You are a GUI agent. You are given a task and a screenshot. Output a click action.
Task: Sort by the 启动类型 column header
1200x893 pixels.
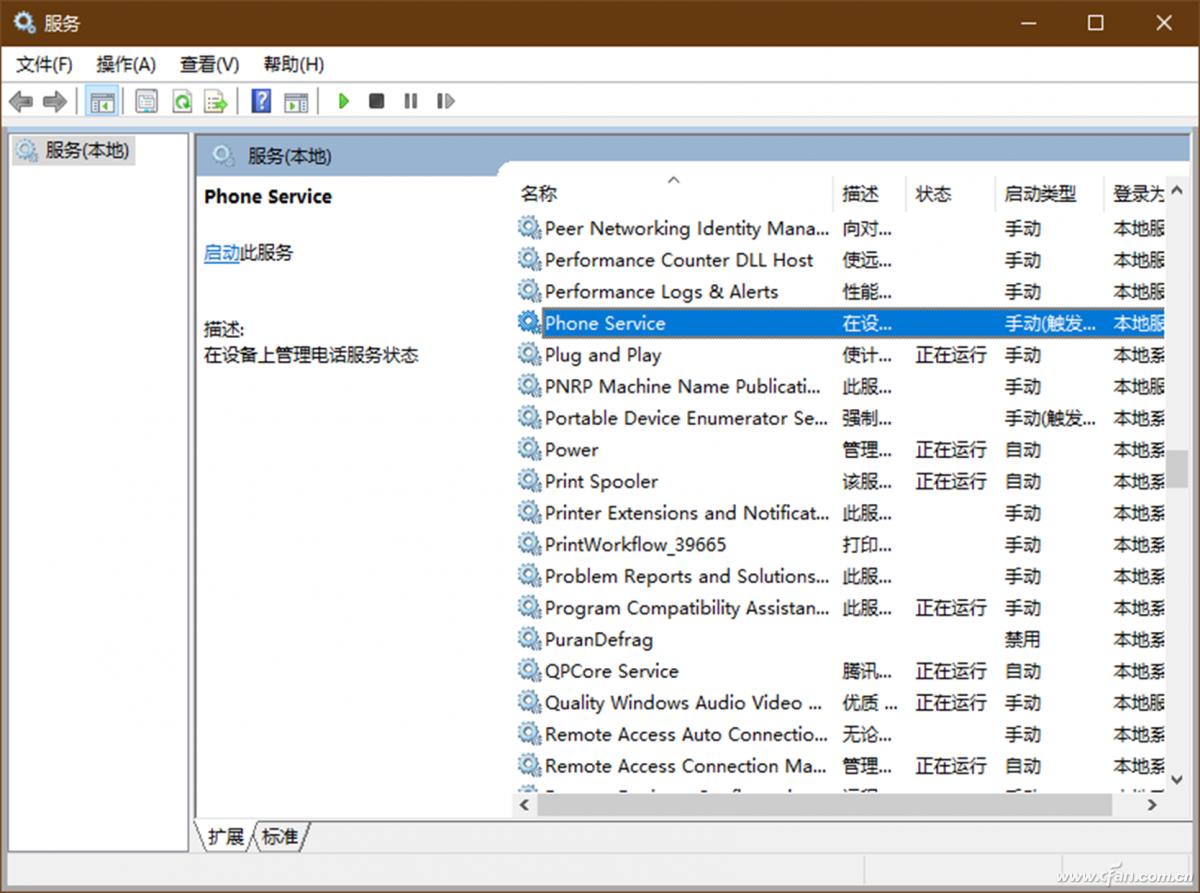(x=1050, y=193)
